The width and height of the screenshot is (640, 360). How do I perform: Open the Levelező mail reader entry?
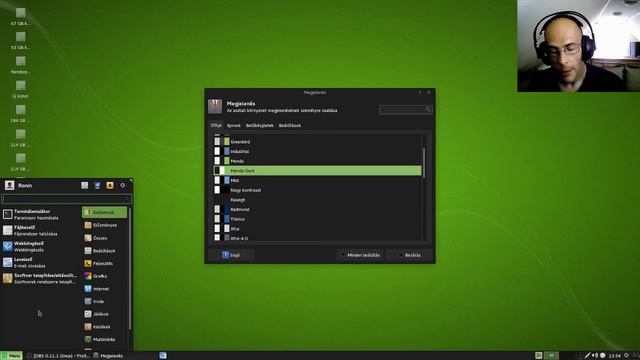tap(40, 262)
